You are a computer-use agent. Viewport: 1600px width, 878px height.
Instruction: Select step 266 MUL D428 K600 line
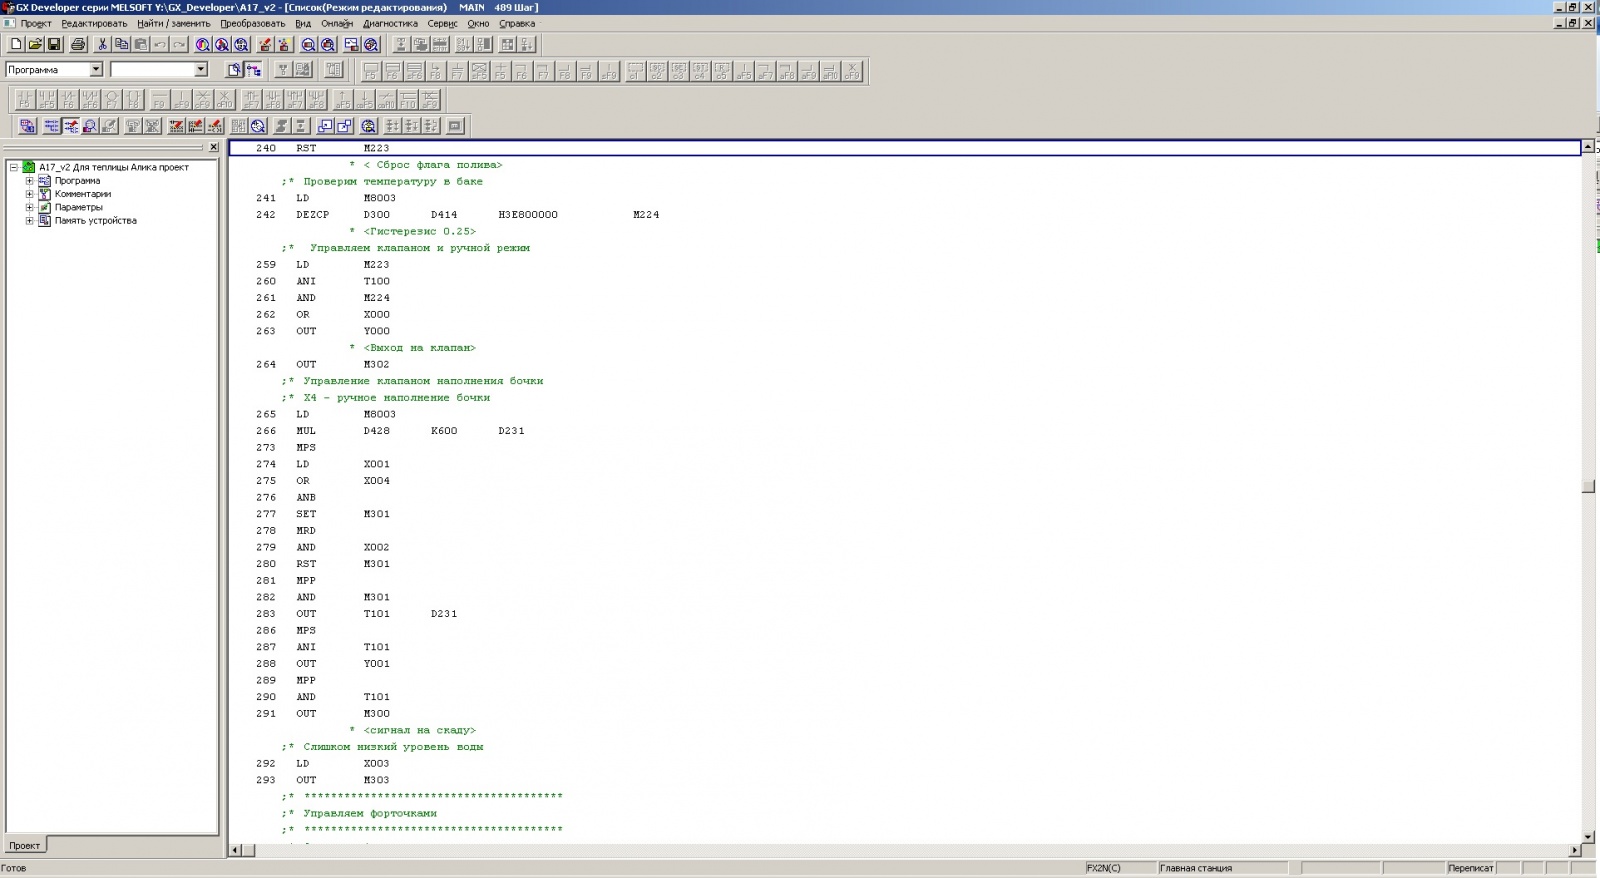(905, 431)
